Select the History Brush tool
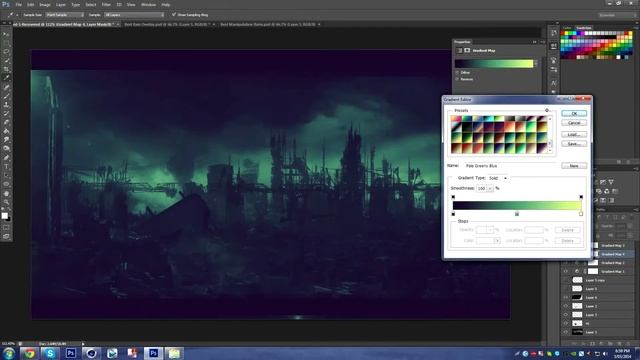Screen dimensions: 640x360 (x=6, y=113)
